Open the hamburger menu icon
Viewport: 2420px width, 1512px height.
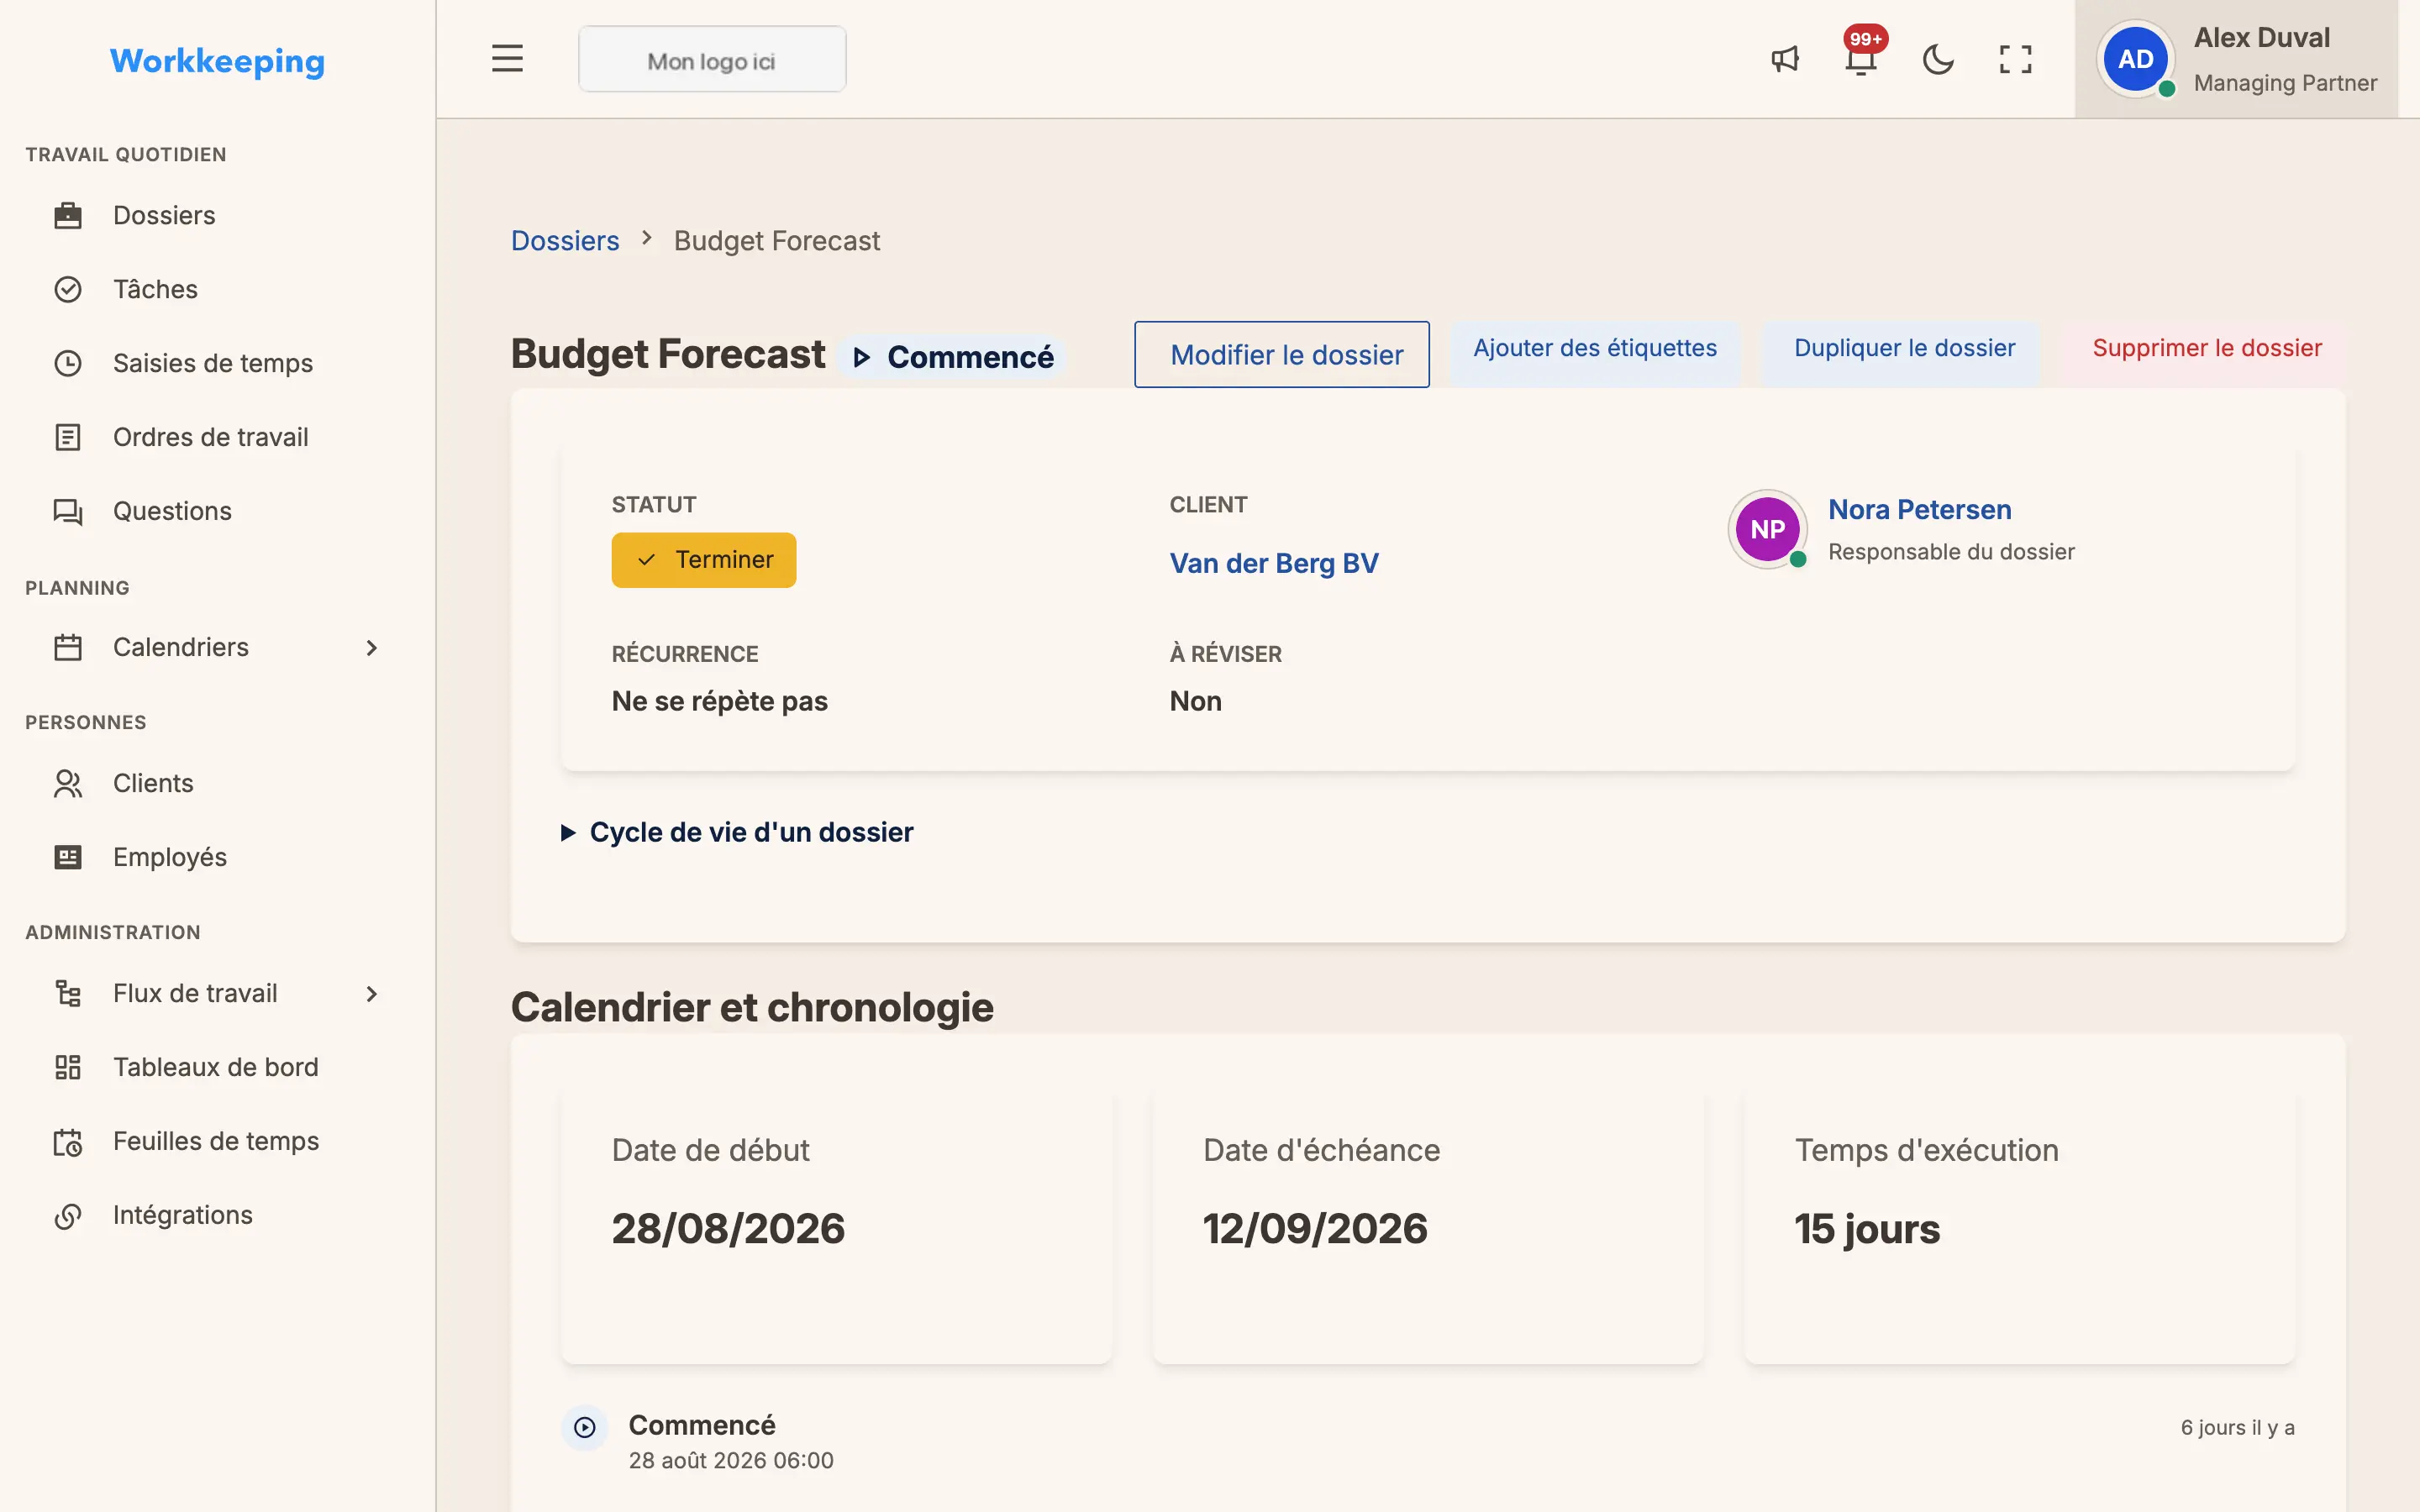507,59
